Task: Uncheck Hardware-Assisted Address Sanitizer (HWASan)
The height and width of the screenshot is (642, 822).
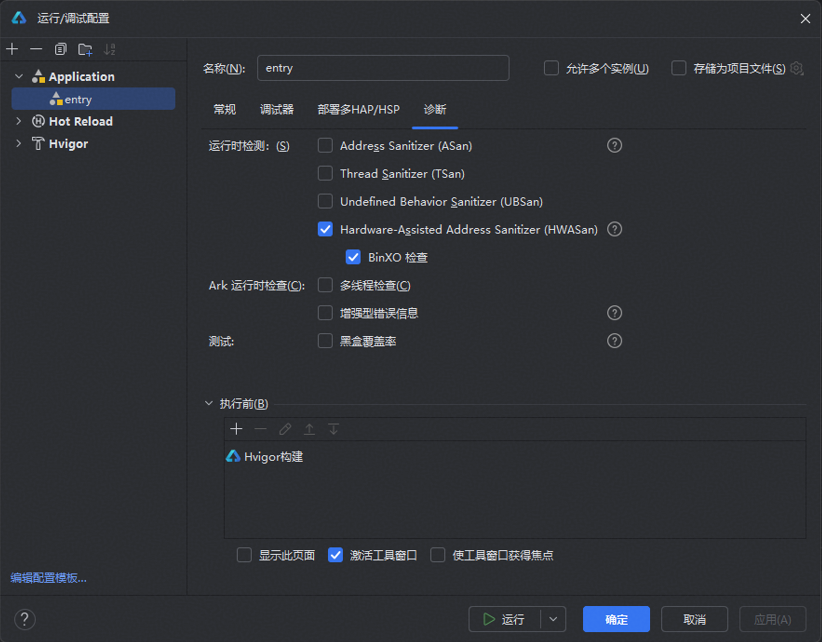Action: click(325, 229)
